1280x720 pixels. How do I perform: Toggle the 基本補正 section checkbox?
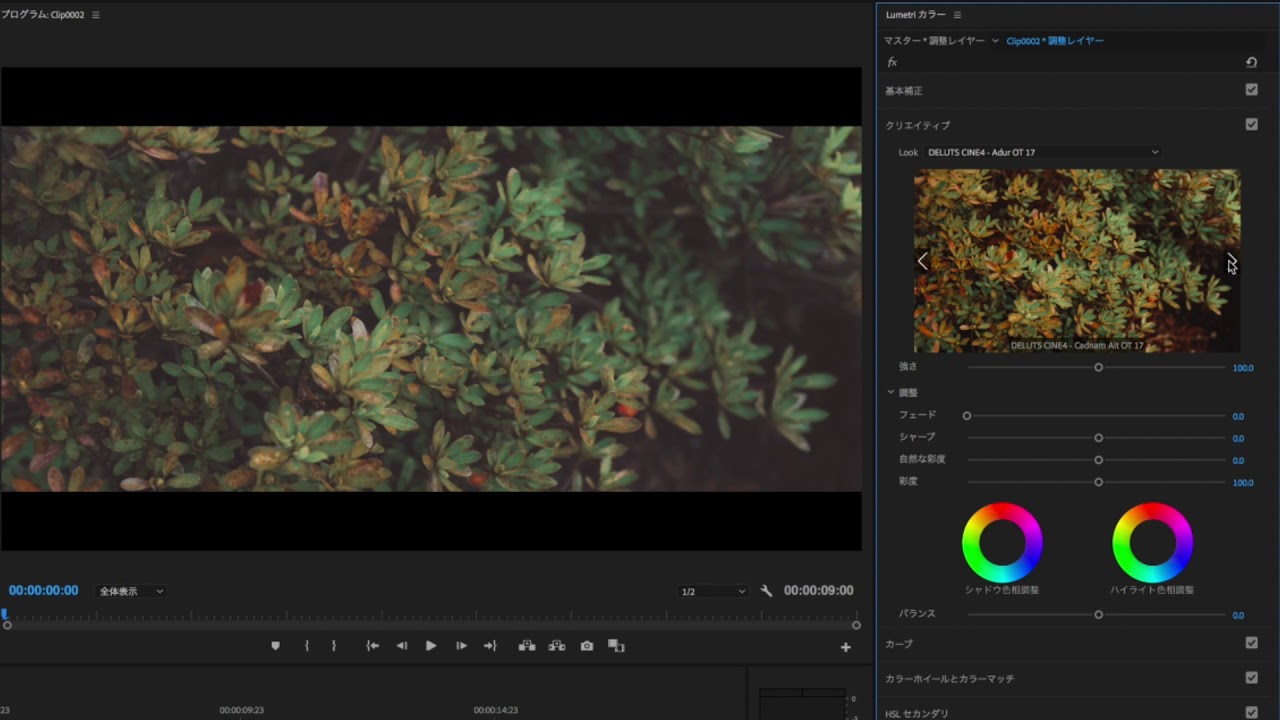pyautogui.click(x=1251, y=90)
